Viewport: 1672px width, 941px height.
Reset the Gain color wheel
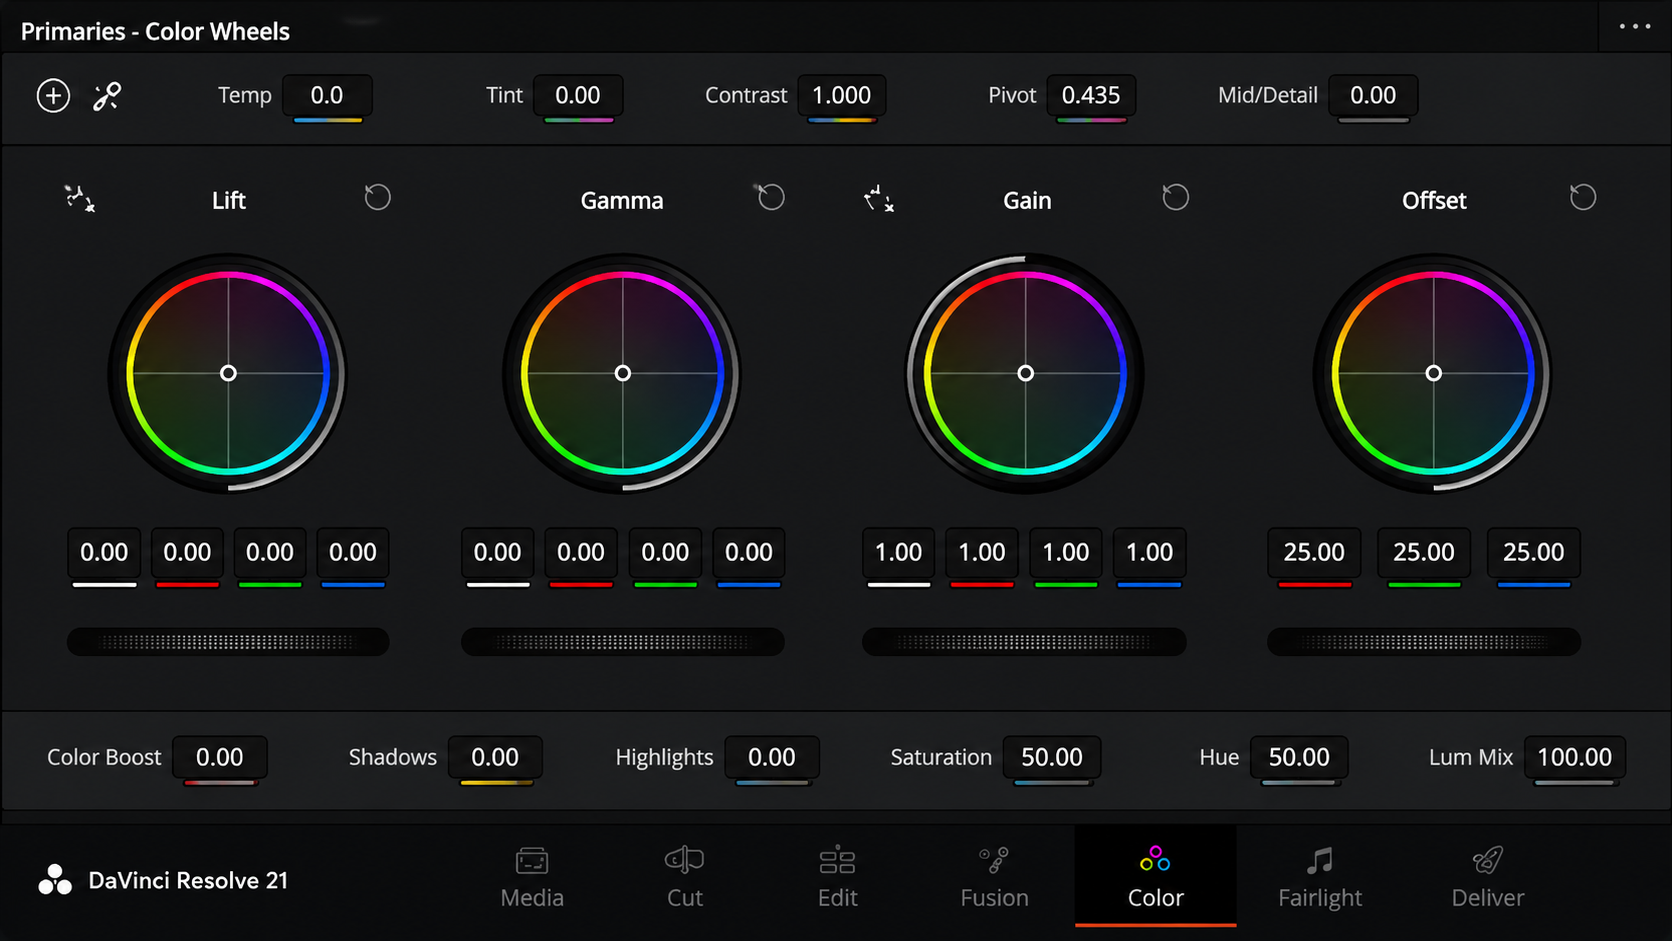(1175, 197)
